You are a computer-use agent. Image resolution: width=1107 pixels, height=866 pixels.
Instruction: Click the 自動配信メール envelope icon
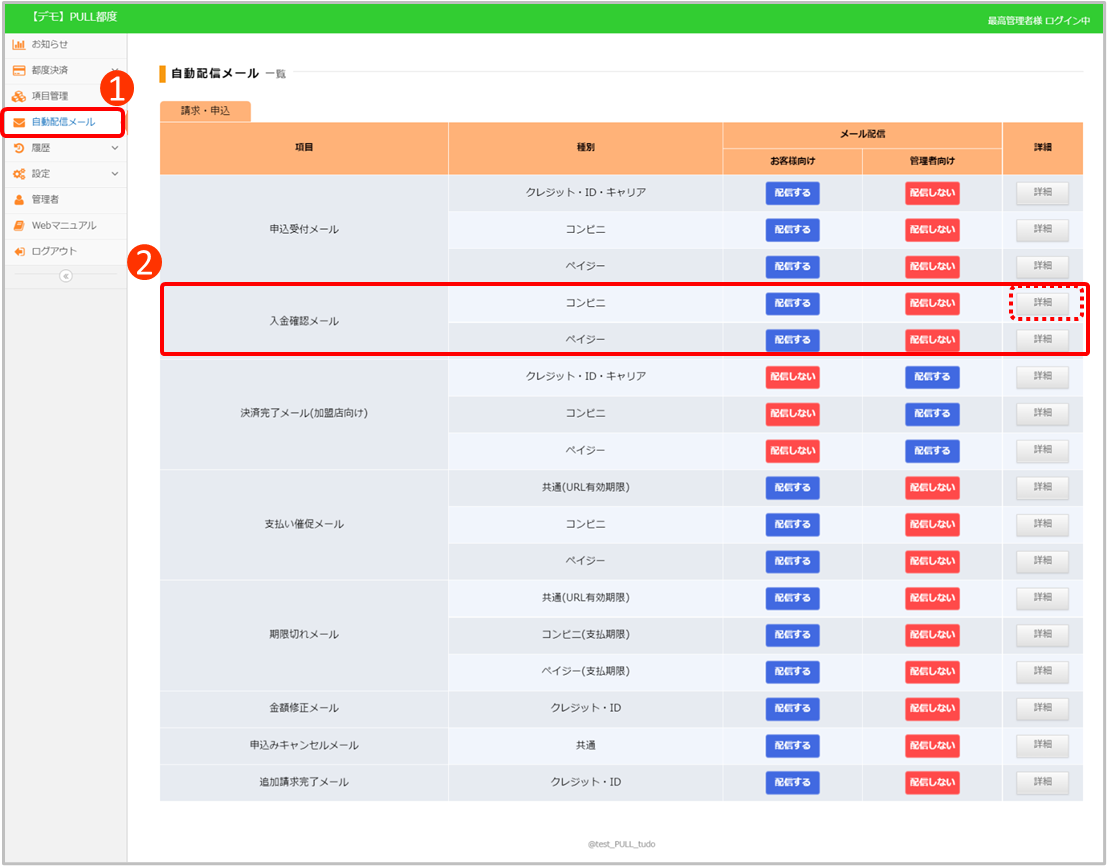click(19, 122)
